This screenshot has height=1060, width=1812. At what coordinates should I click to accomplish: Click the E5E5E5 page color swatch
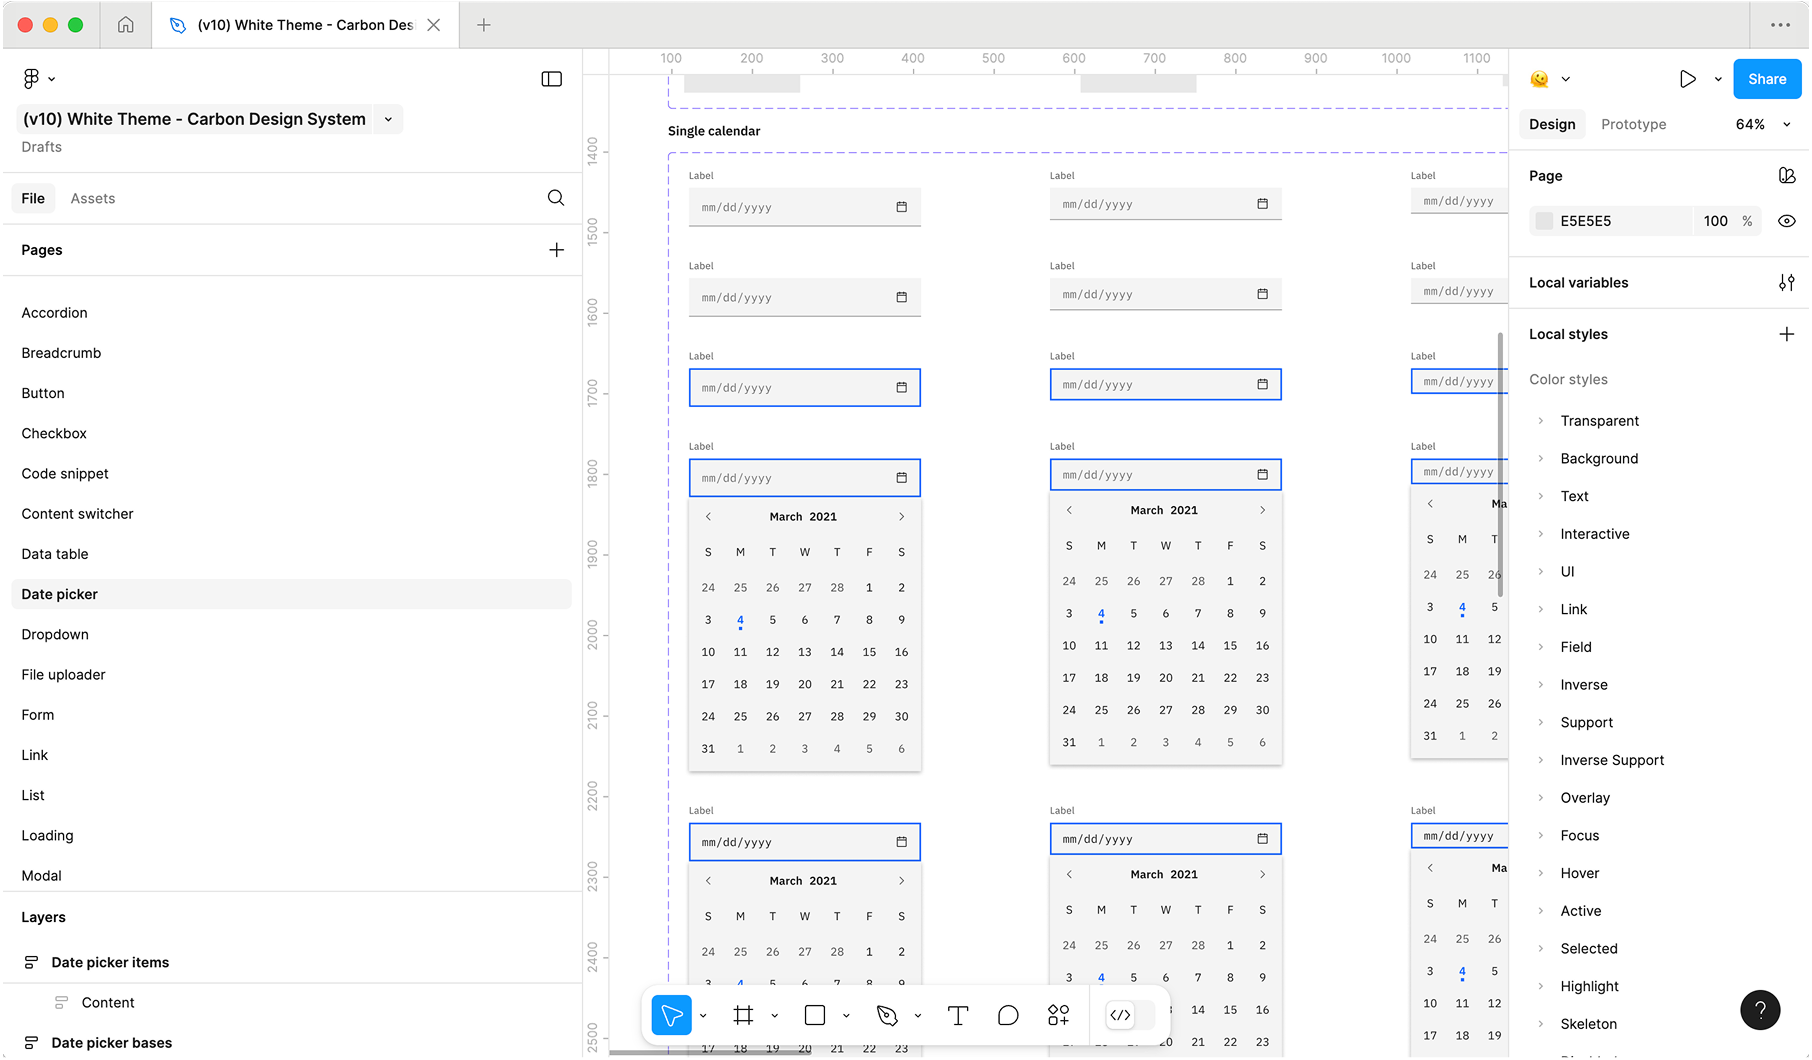pos(1544,221)
